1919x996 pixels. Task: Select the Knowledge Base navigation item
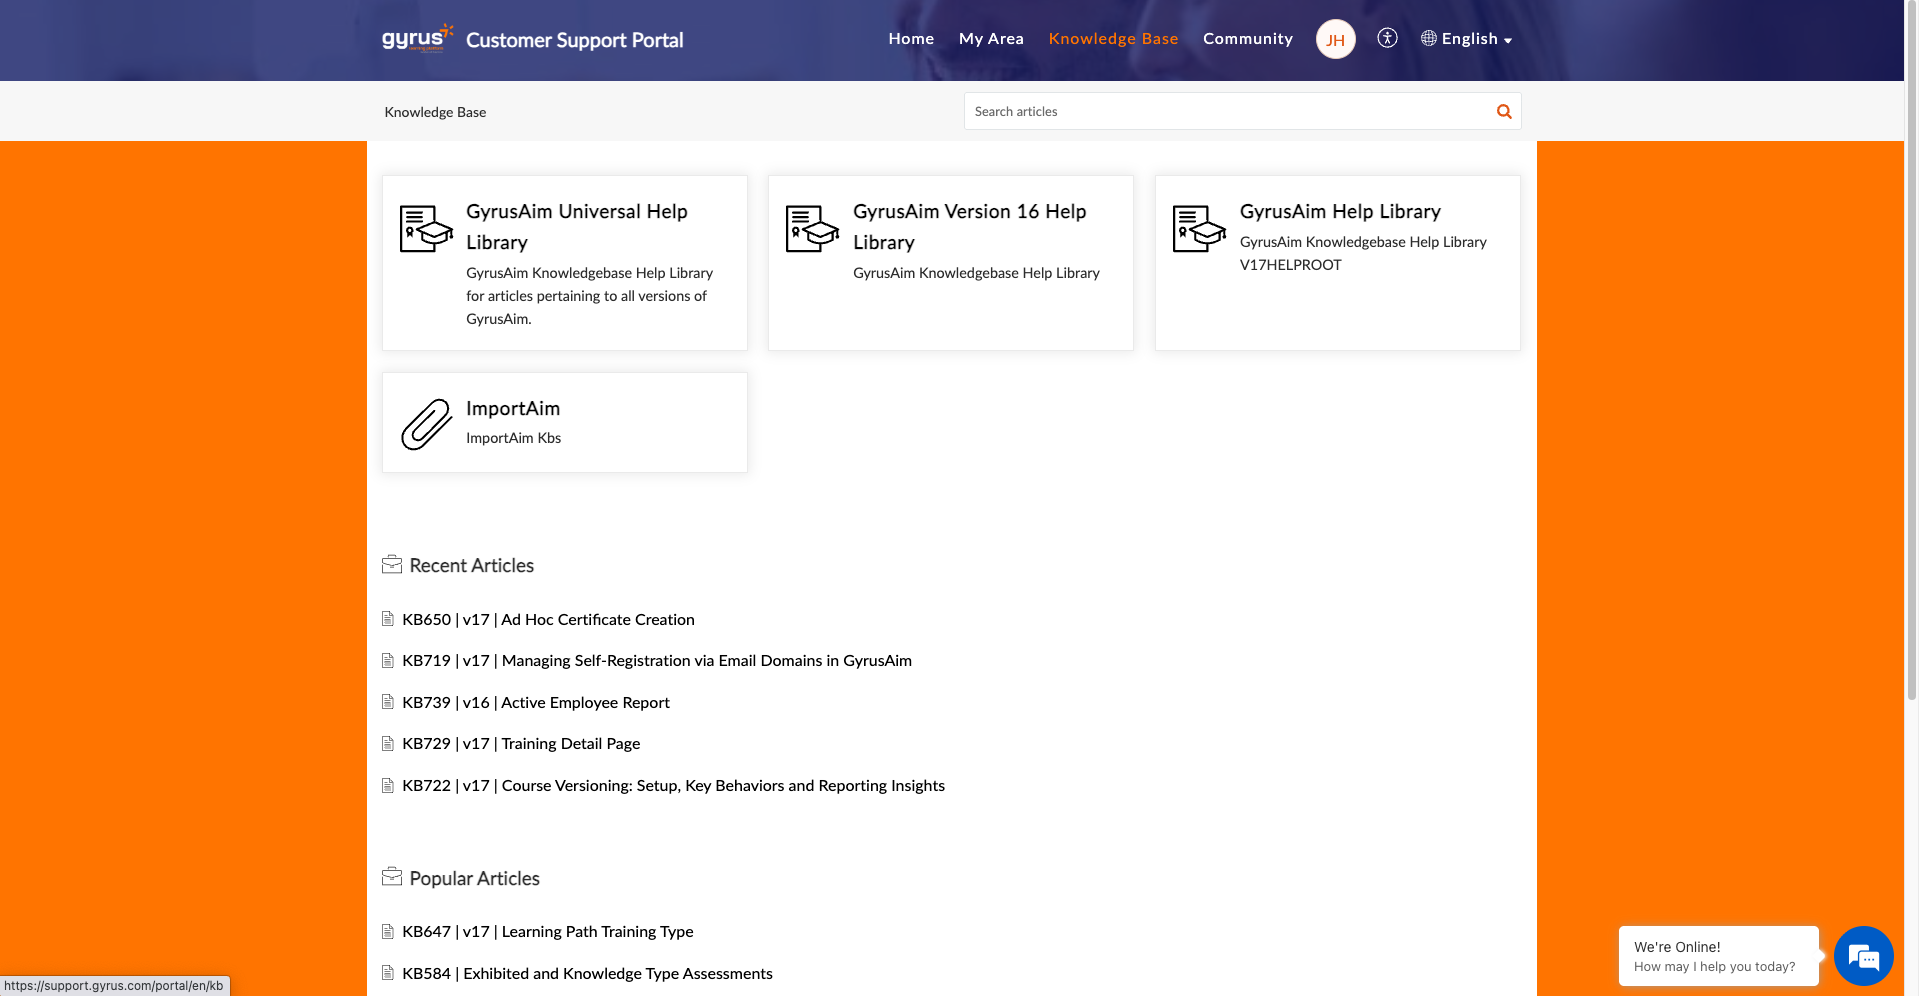(x=1113, y=39)
